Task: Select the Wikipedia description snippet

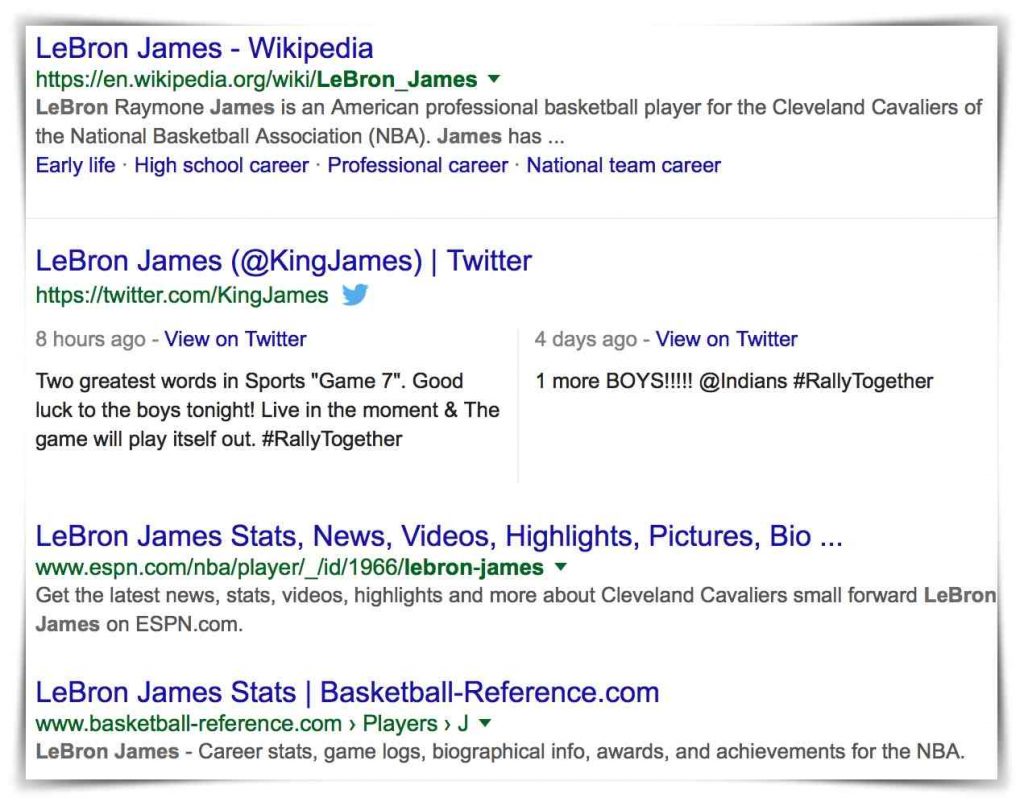Action: coord(509,121)
